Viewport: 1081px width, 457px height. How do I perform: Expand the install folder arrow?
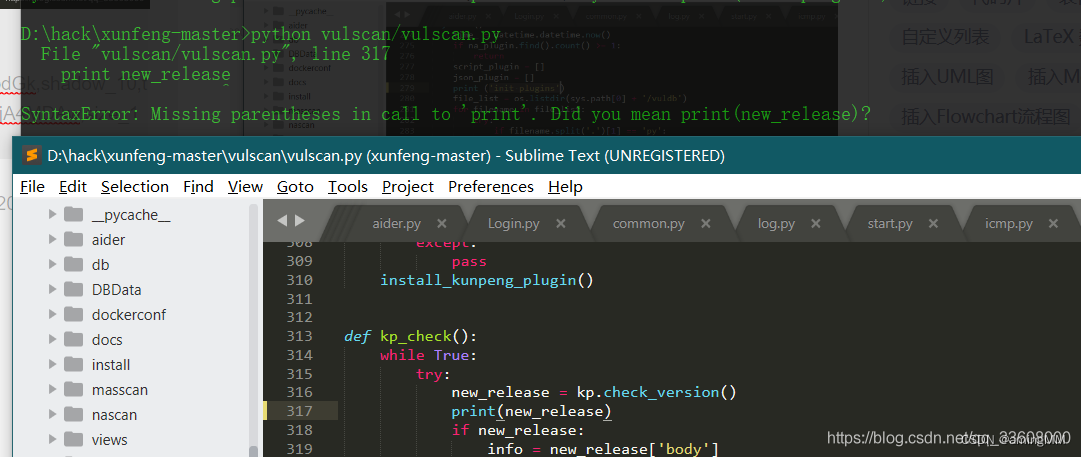[52, 365]
